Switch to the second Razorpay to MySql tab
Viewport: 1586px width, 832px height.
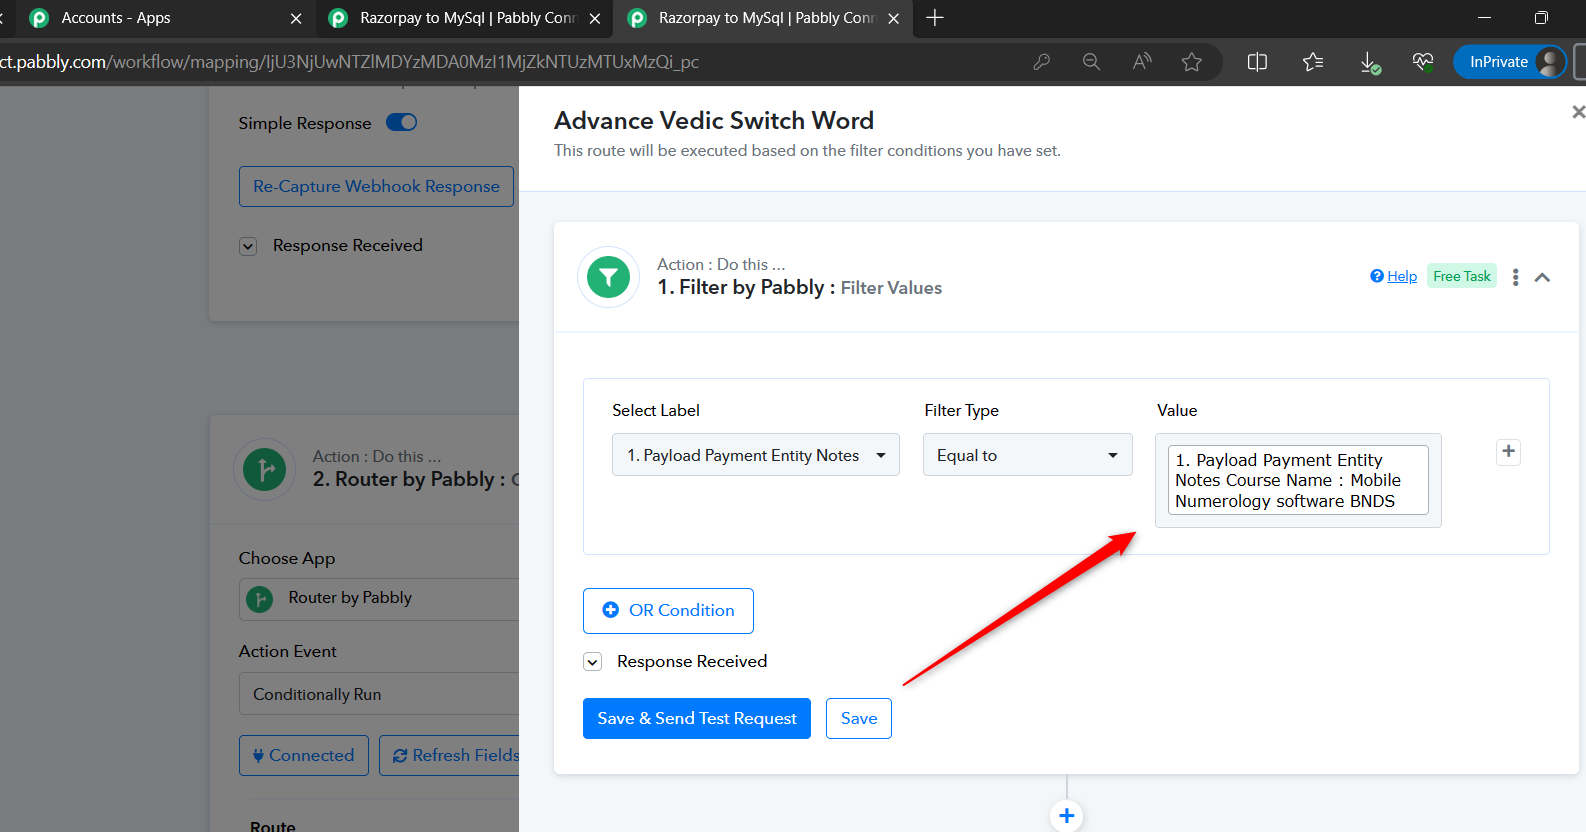pos(465,18)
